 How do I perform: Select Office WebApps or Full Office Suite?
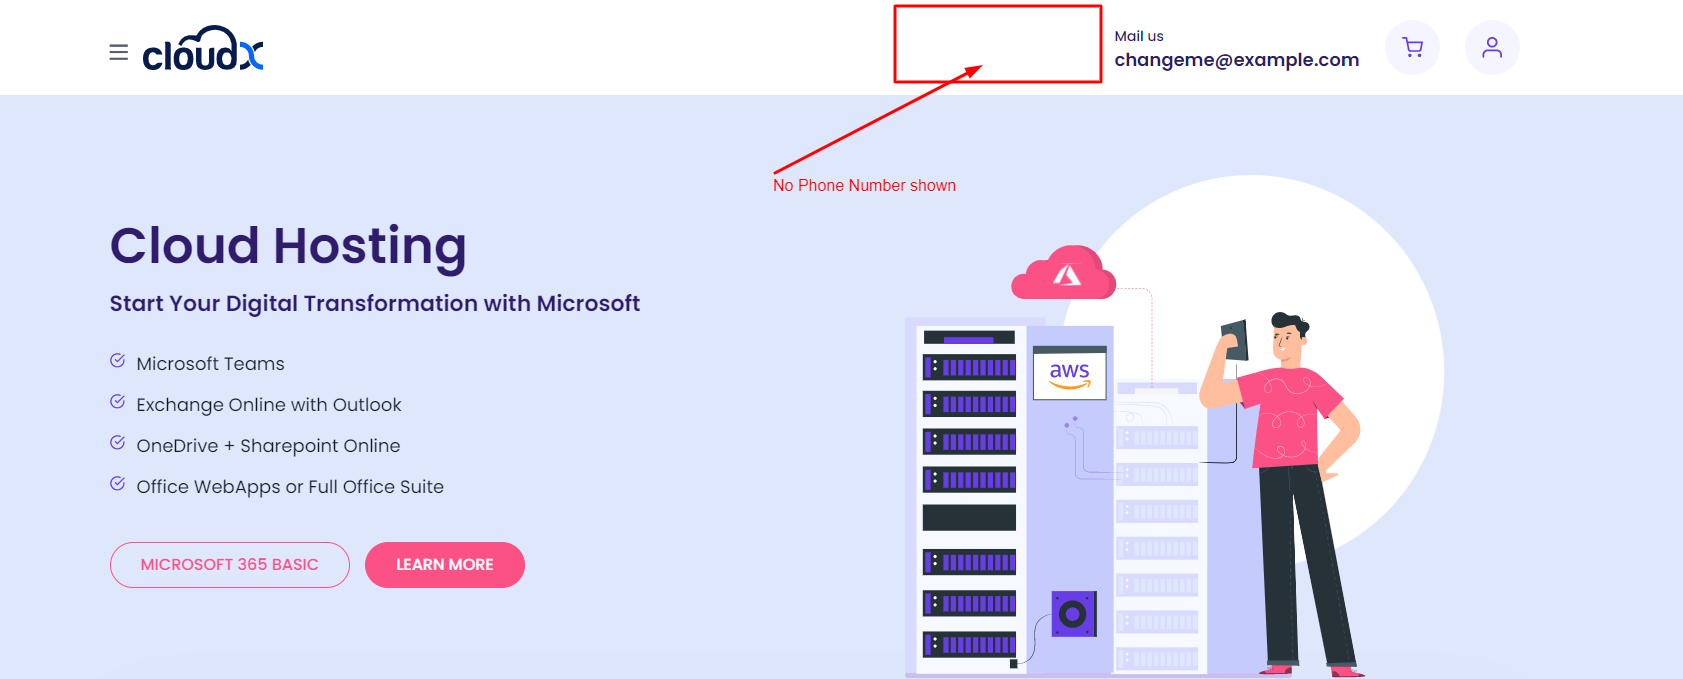(x=290, y=487)
